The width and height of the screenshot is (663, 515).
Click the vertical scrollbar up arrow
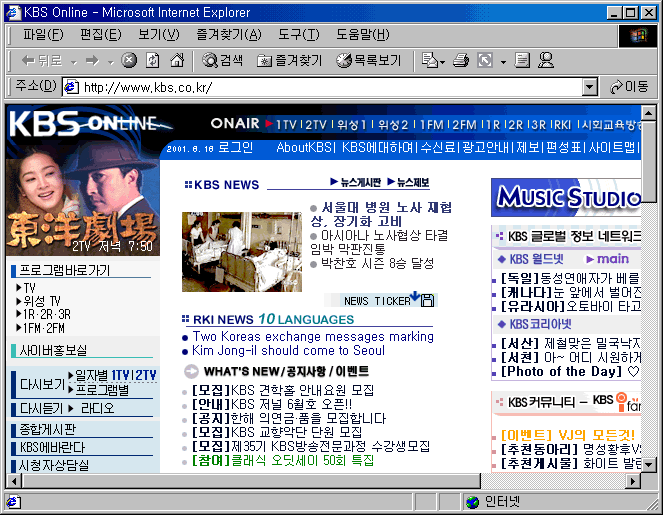coord(649,113)
